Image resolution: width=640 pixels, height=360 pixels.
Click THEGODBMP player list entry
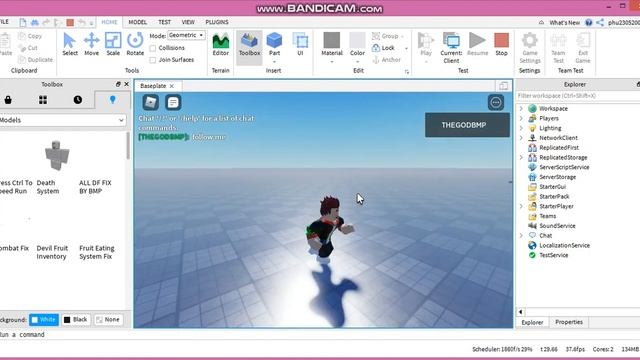(467, 125)
